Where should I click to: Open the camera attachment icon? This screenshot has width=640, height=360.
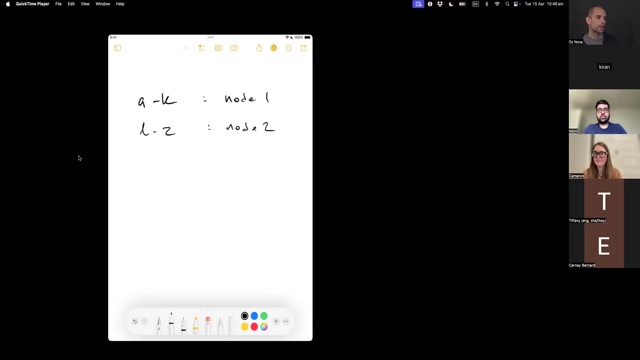tap(234, 48)
